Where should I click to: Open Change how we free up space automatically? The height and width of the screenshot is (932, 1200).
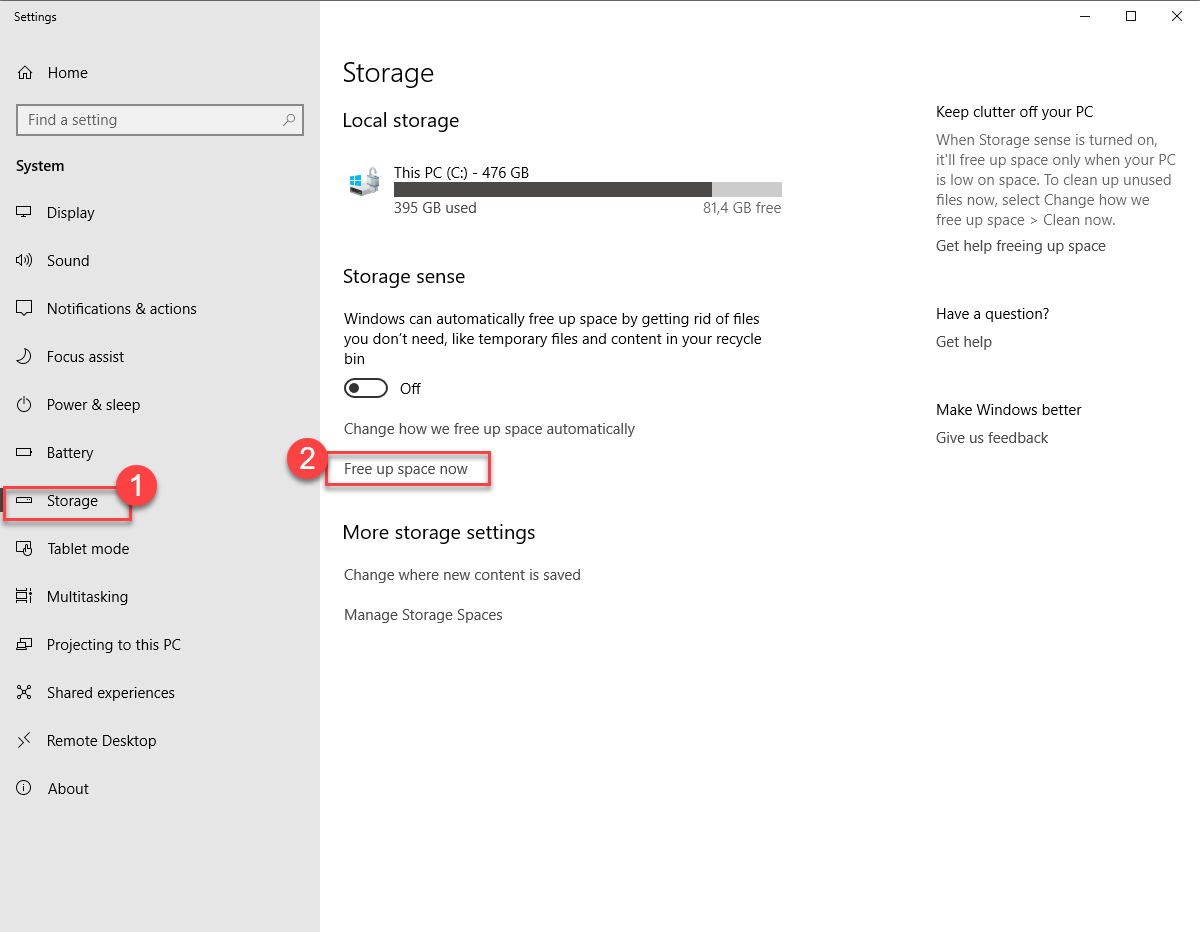tap(489, 429)
